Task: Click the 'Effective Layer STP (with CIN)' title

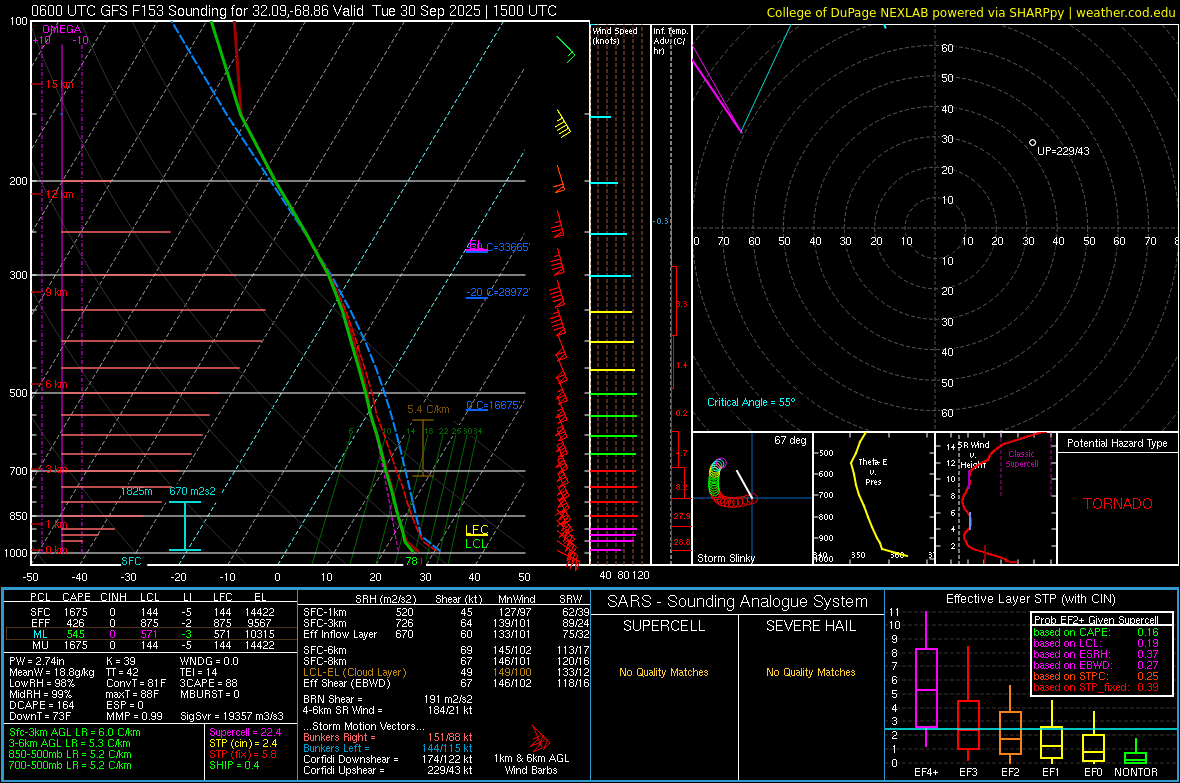Action: click(x=1030, y=599)
